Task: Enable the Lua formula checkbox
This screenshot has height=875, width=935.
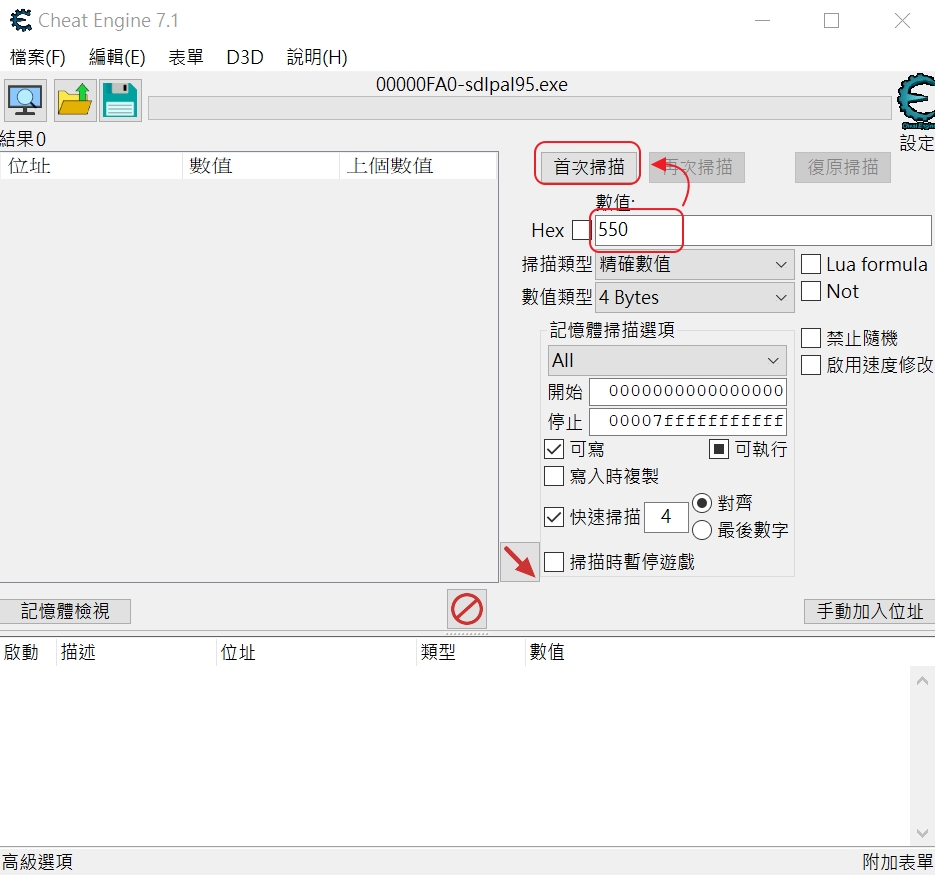Action: tap(810, 264)
